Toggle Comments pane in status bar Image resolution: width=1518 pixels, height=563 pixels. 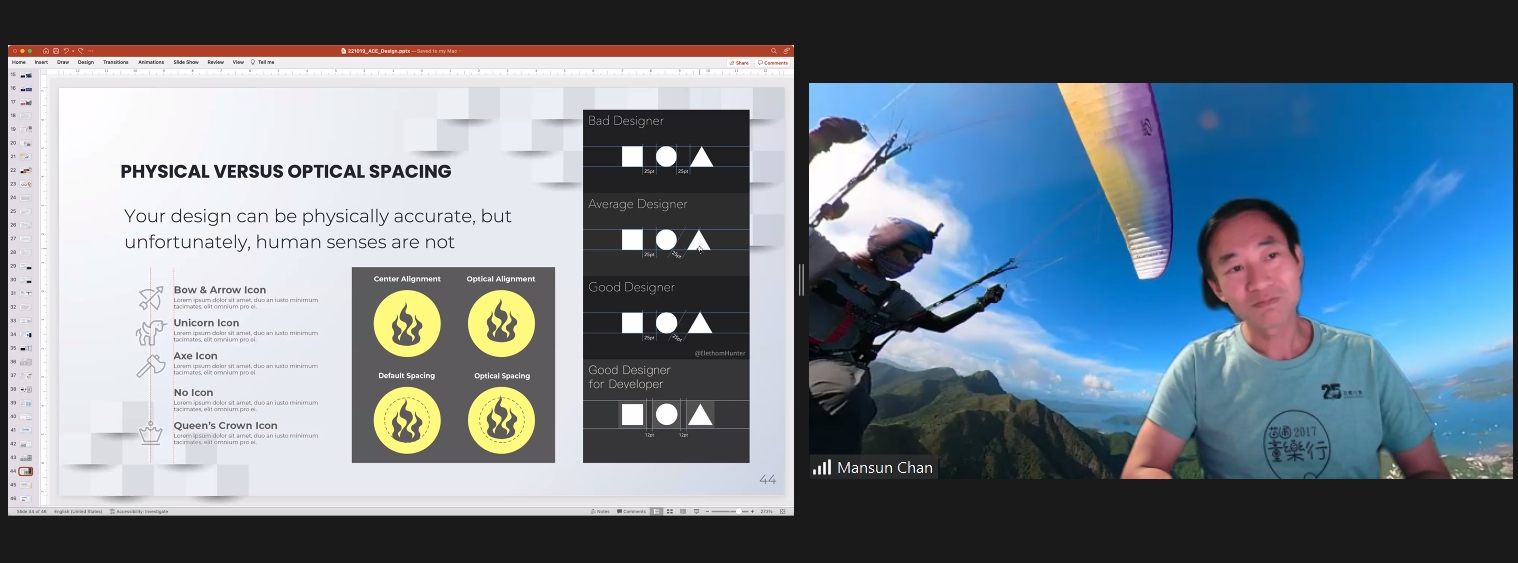pyautogui.click(x=634, y=511)
